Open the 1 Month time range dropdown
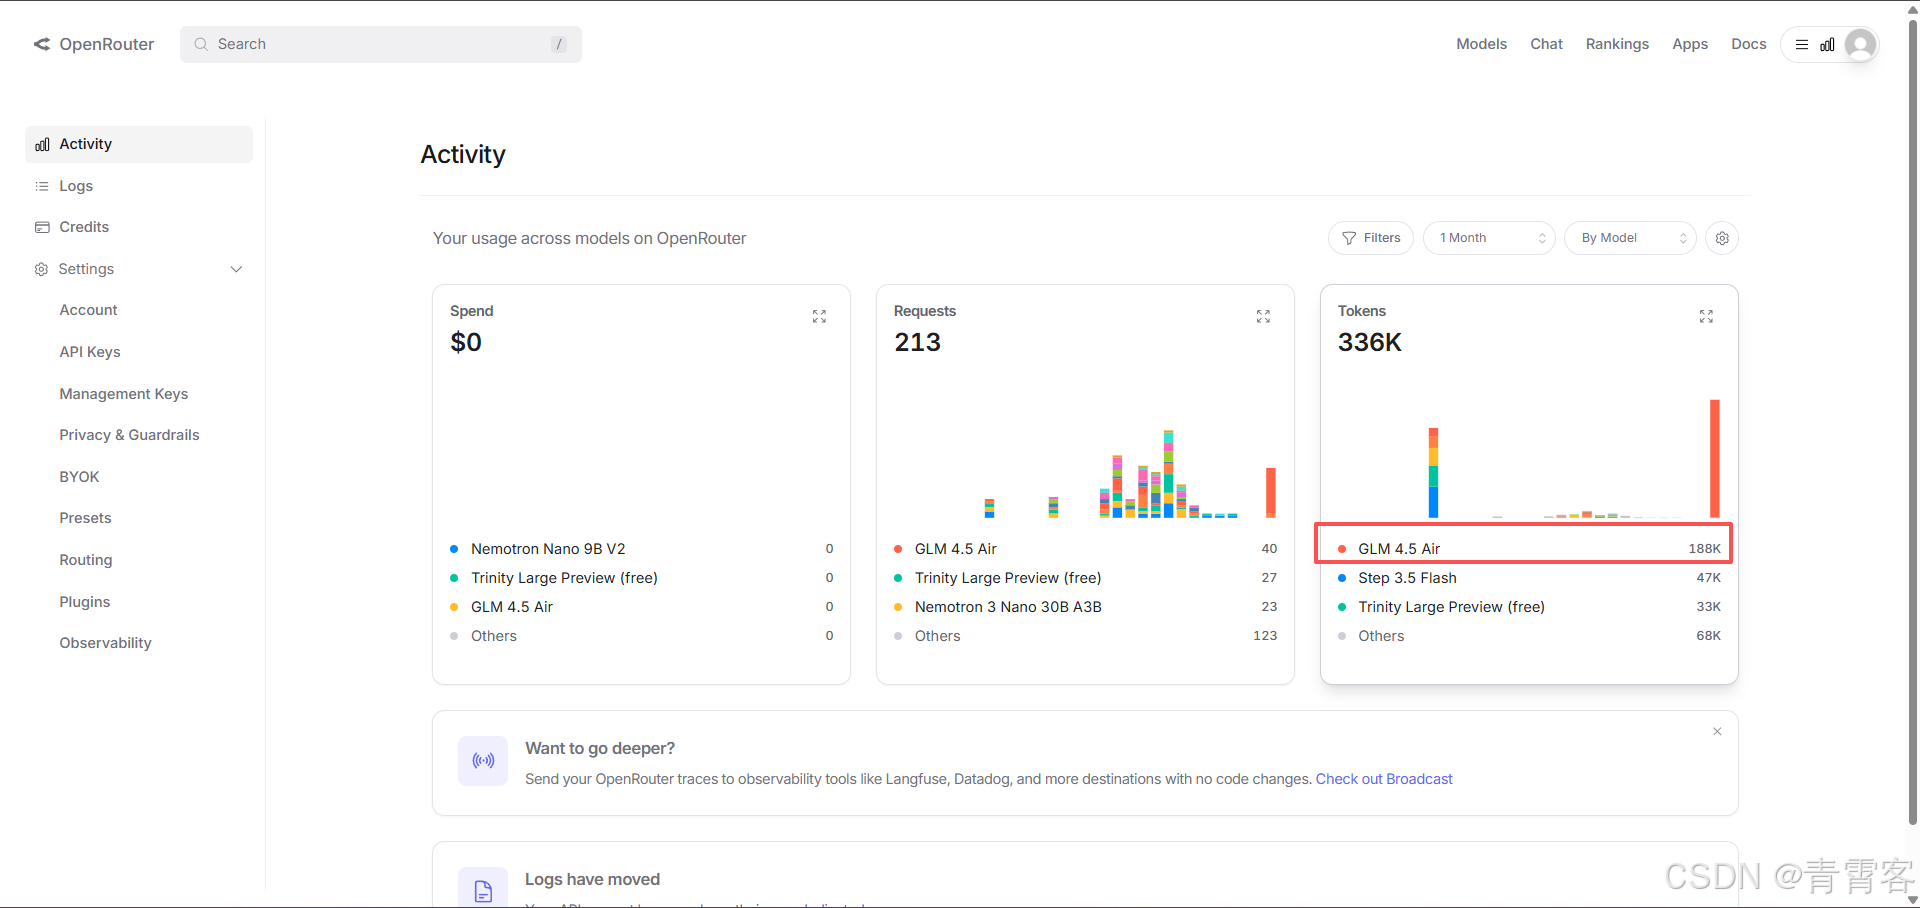Image resolution: width=1920 pixels, height=908 pixels. coord(1489,238)
